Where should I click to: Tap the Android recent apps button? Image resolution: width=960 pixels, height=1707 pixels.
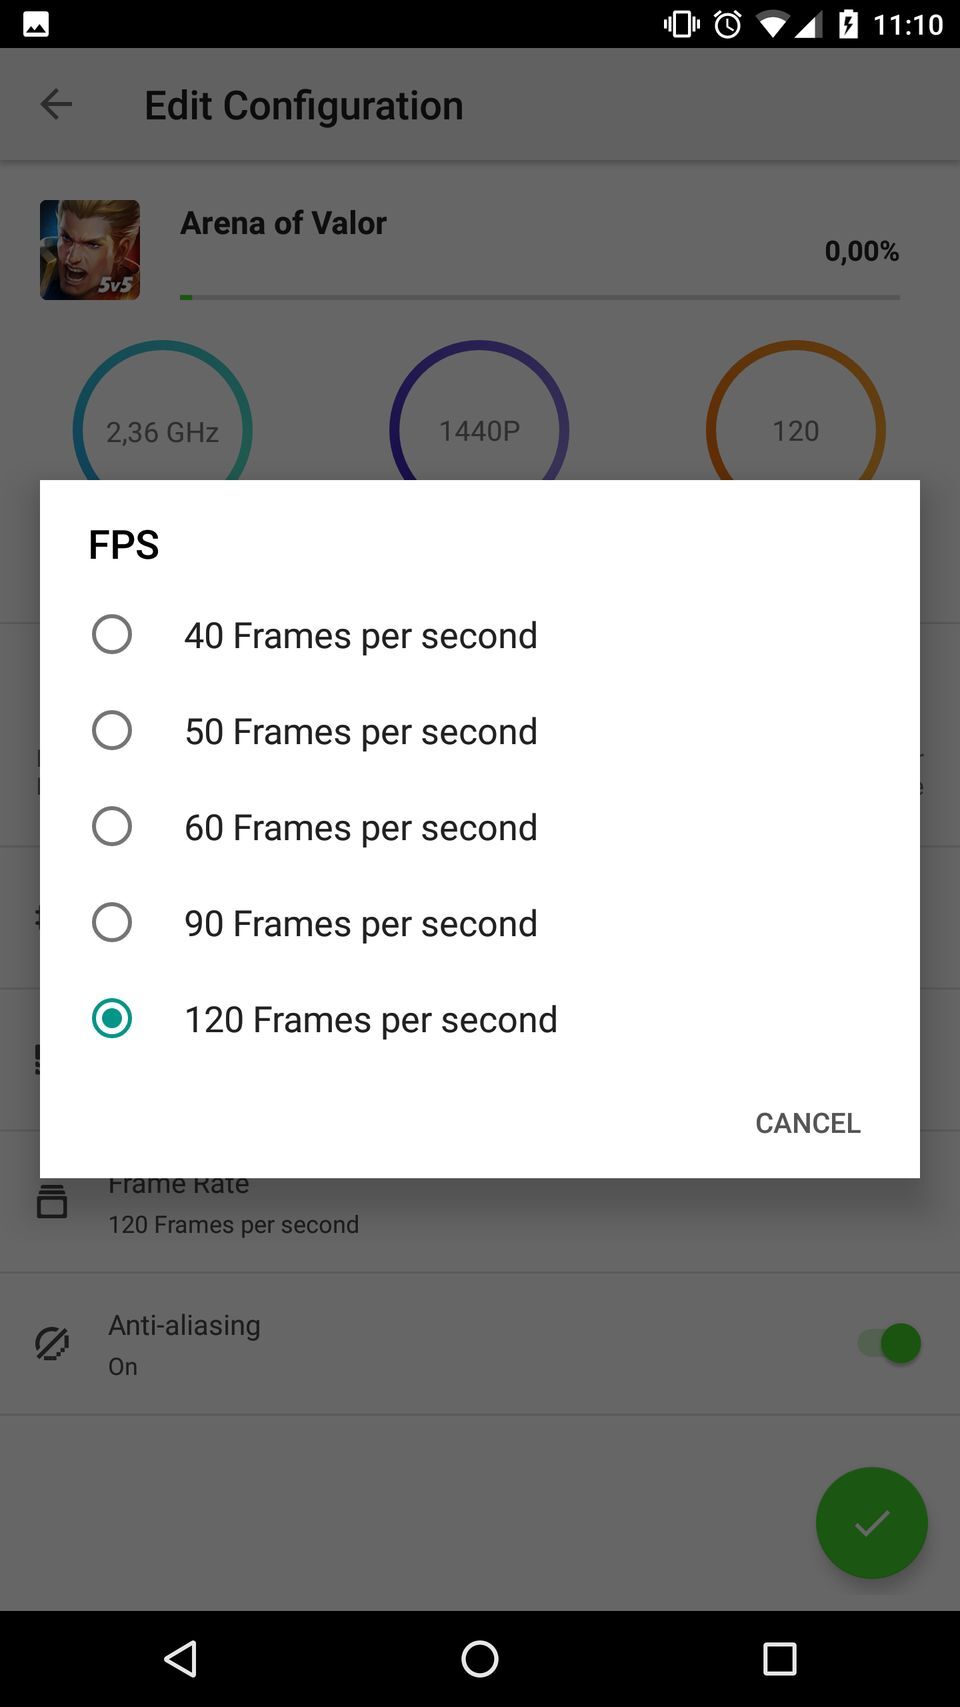click(779, 1658)
